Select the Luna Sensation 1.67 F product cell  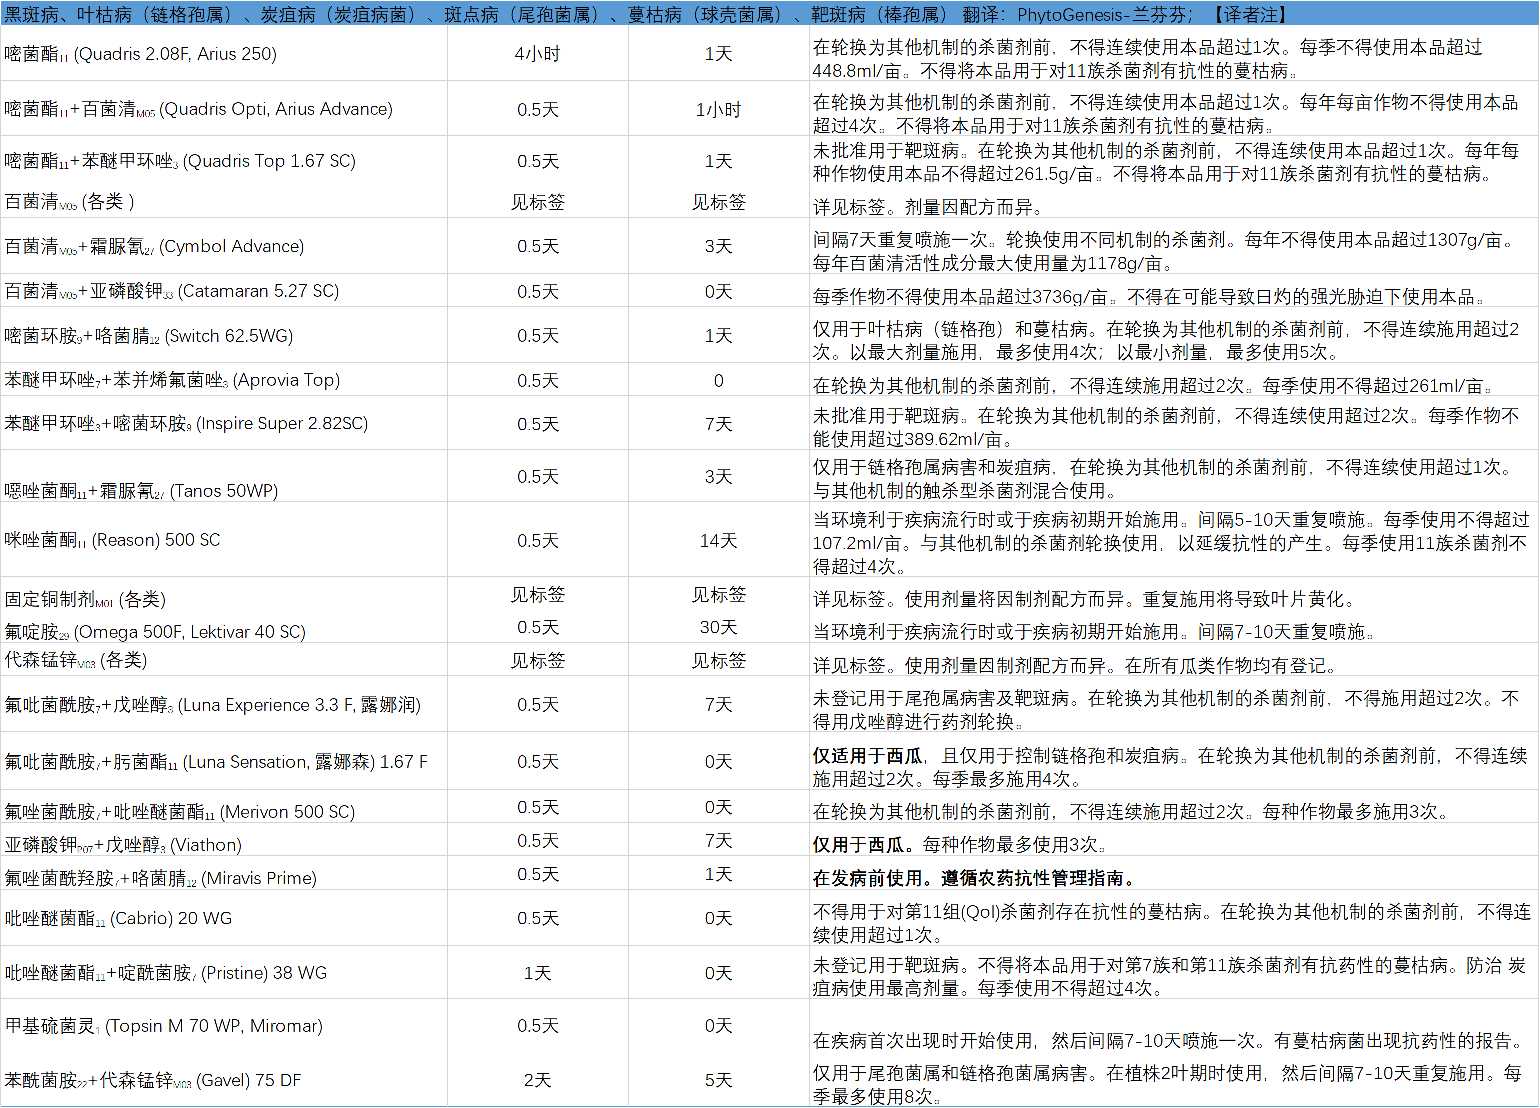[x=223, y=762]
